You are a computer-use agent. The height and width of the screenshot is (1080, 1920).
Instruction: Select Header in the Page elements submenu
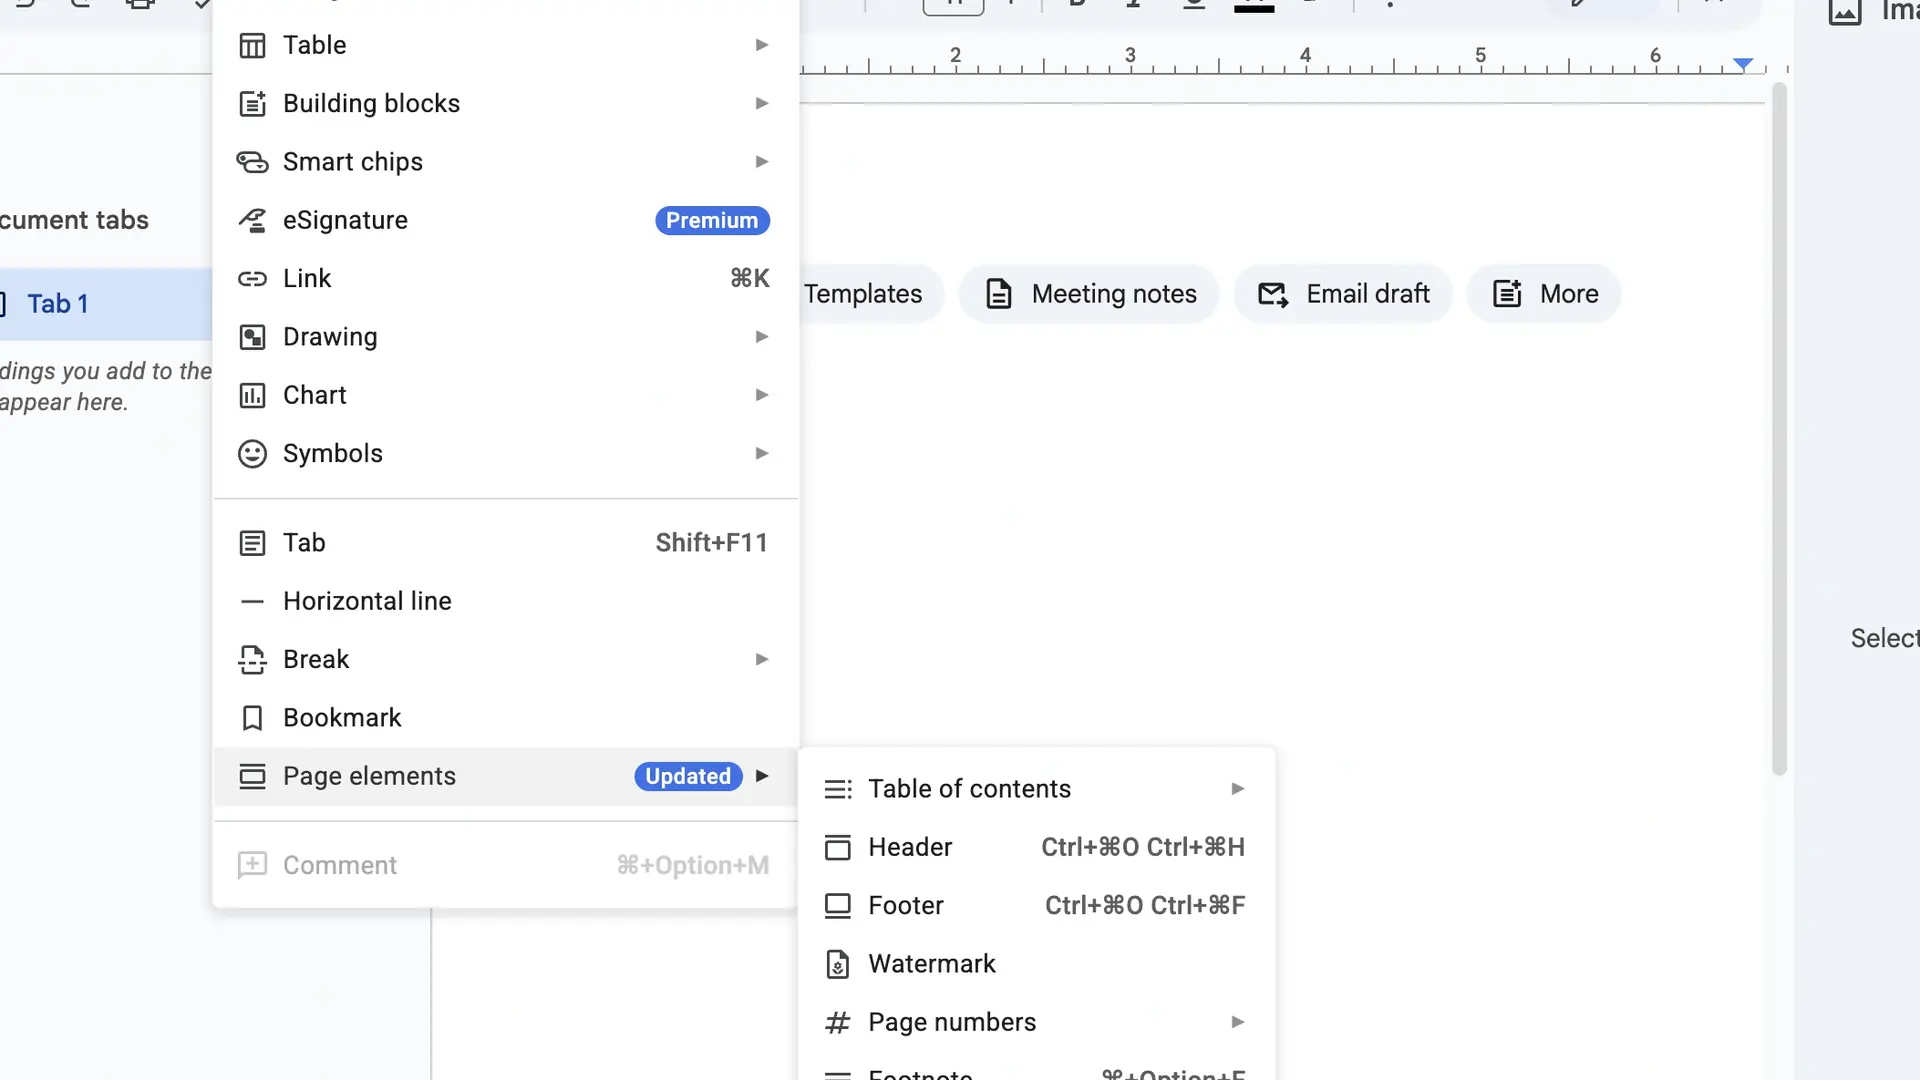[x=910, y=847]
